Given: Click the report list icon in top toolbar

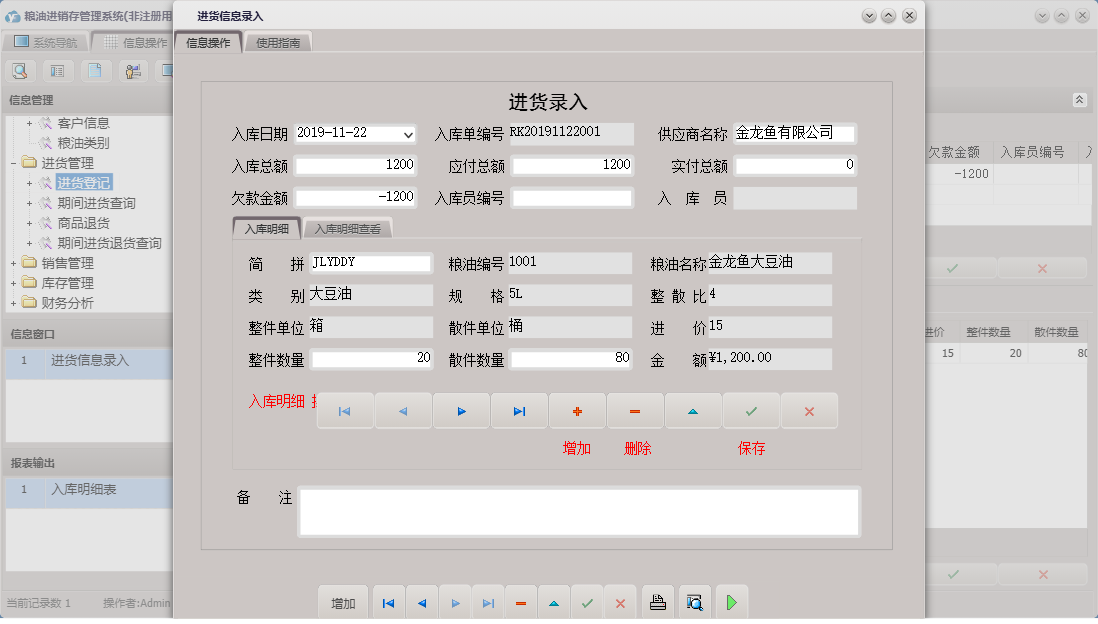Looking at the screenshot, I should tap(56, 70).
